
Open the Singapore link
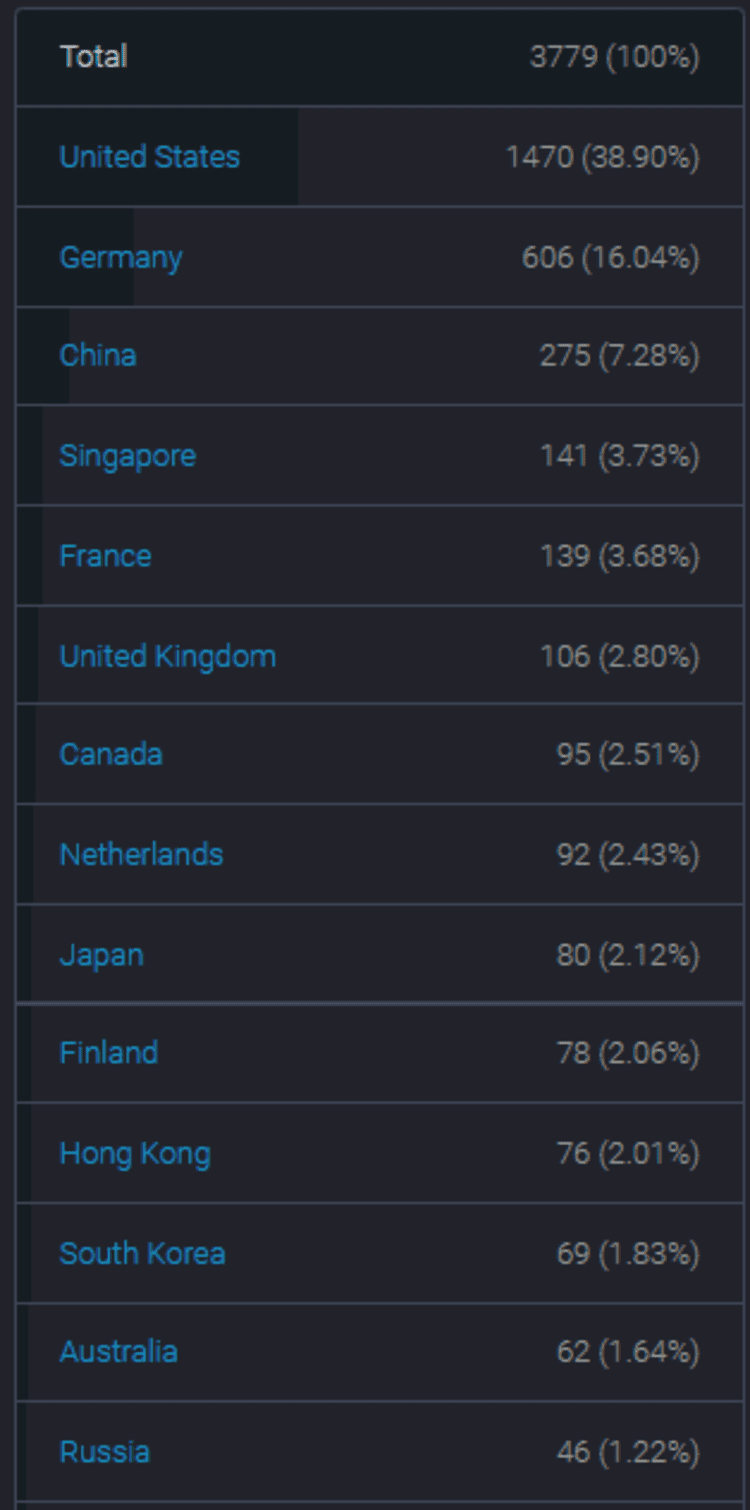(x=127, y=456)
